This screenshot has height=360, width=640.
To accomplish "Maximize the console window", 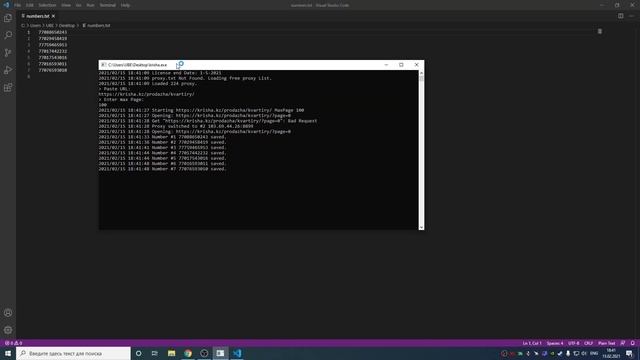I will pos(401,65).
